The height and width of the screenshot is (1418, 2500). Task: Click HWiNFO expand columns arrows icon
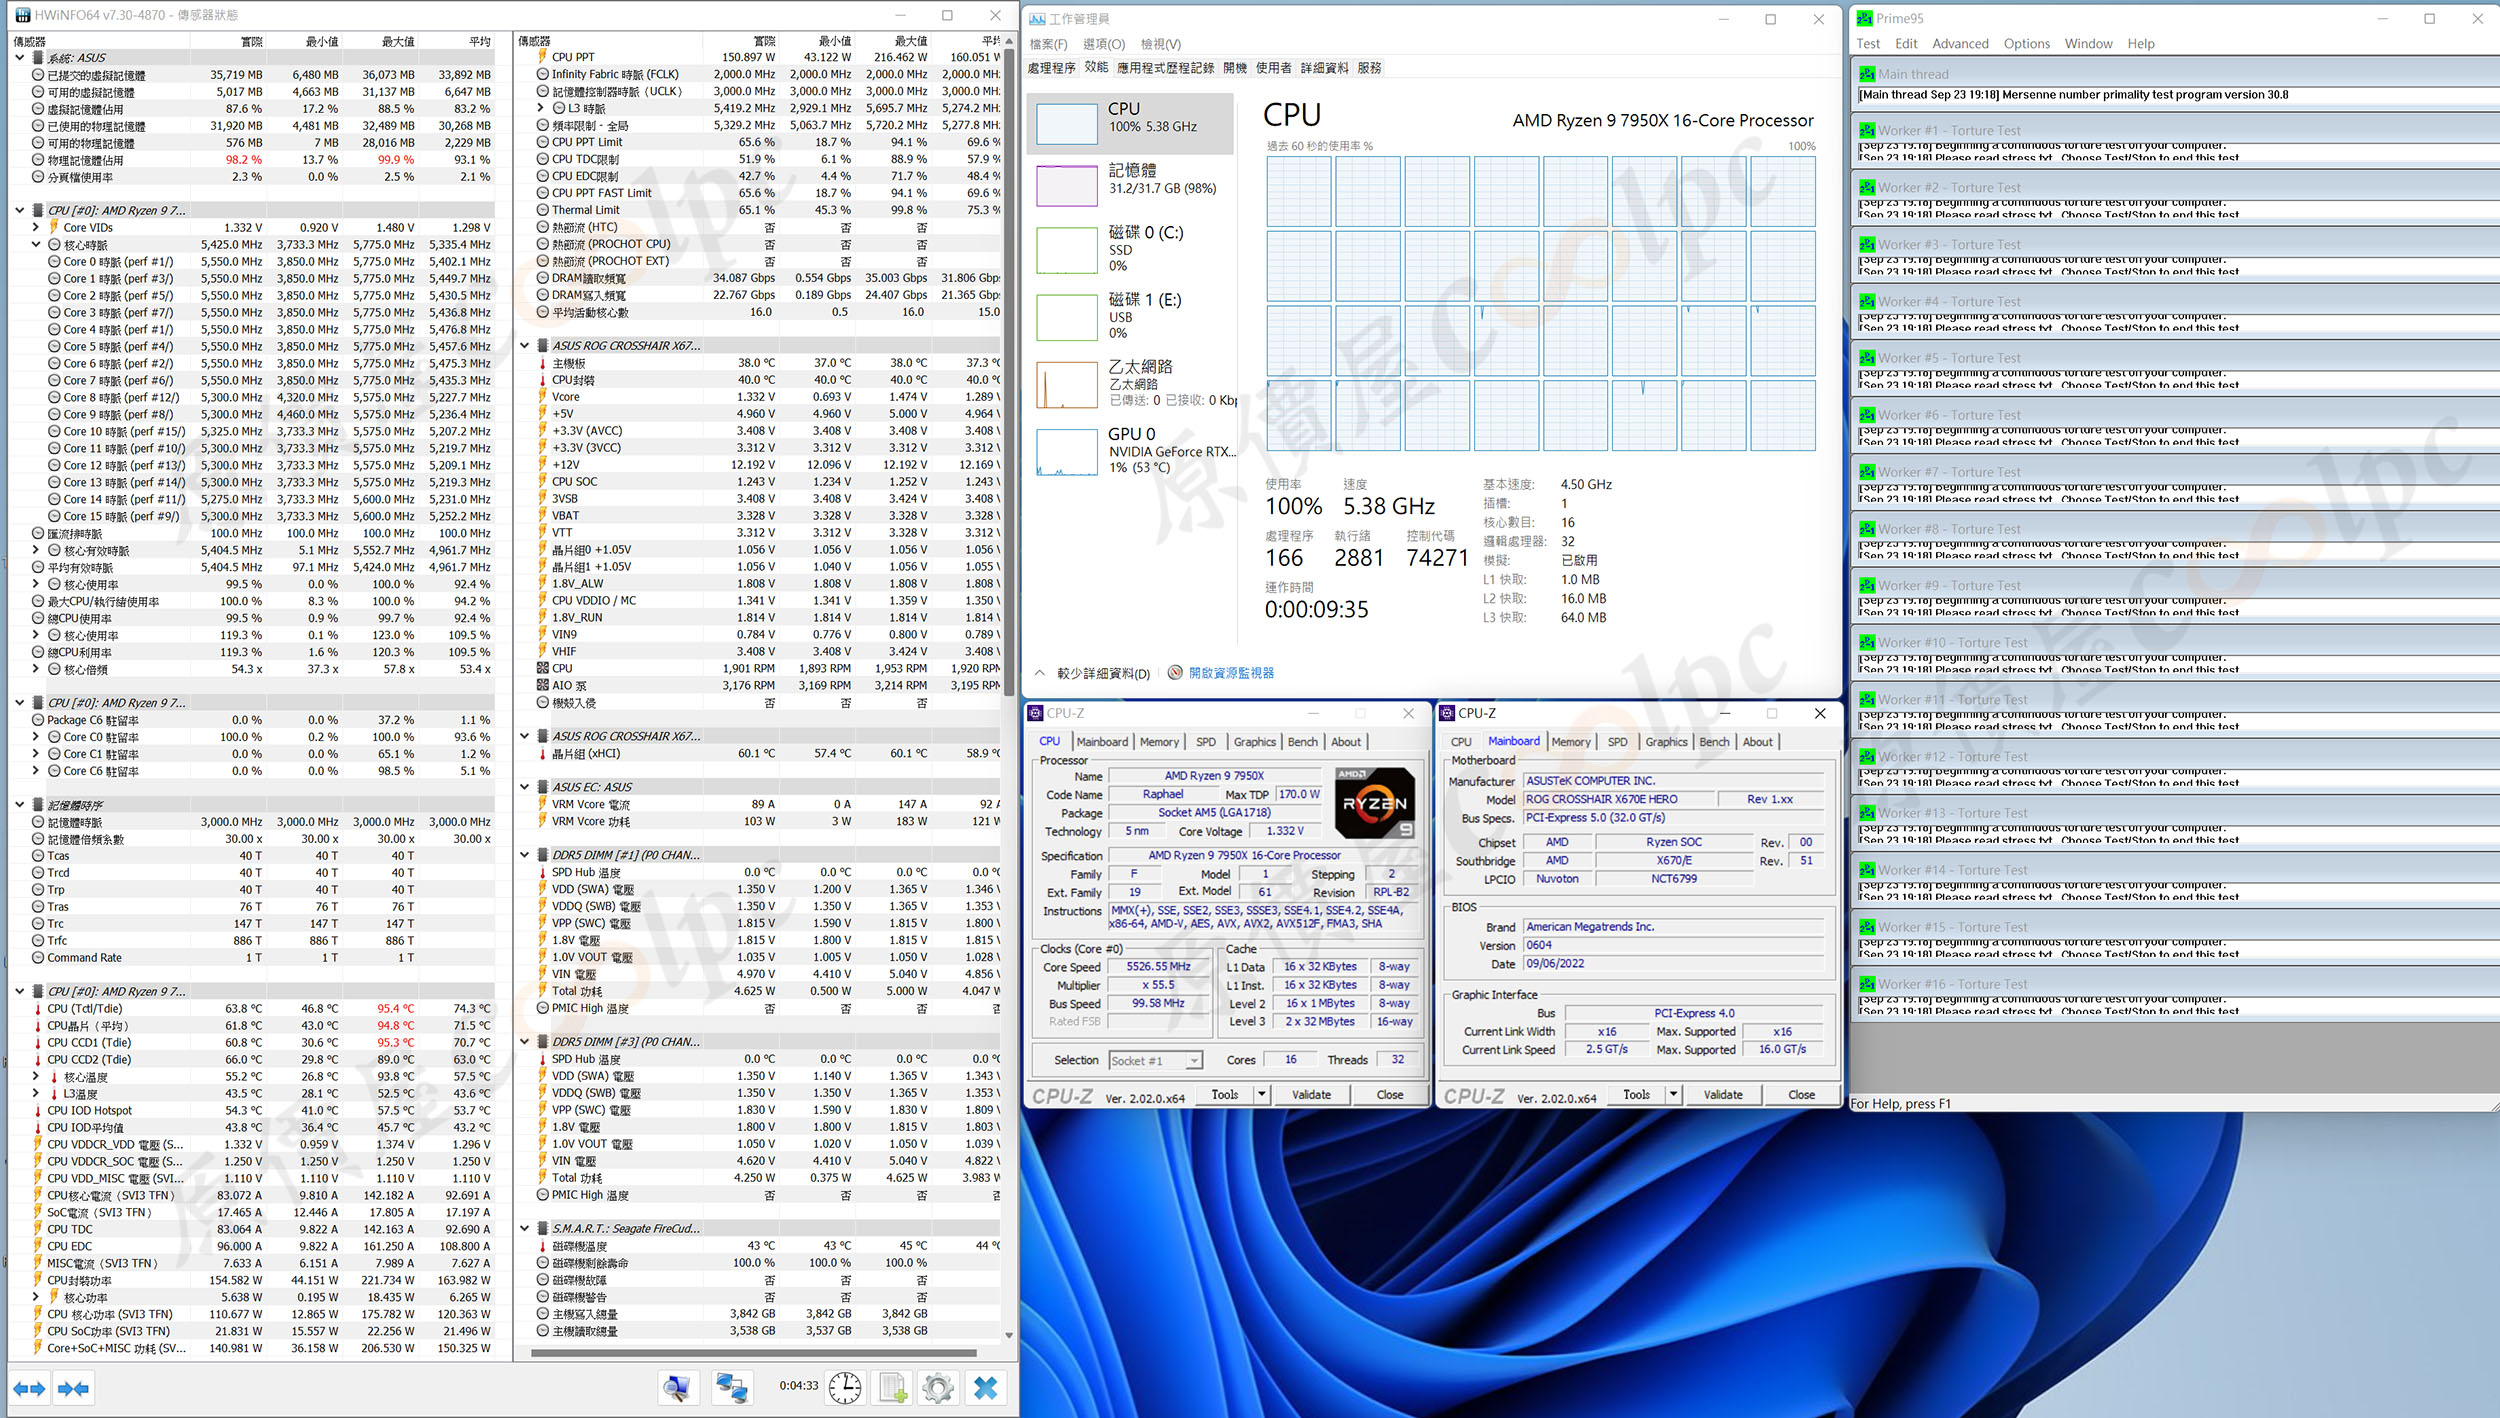[29, 1388]
